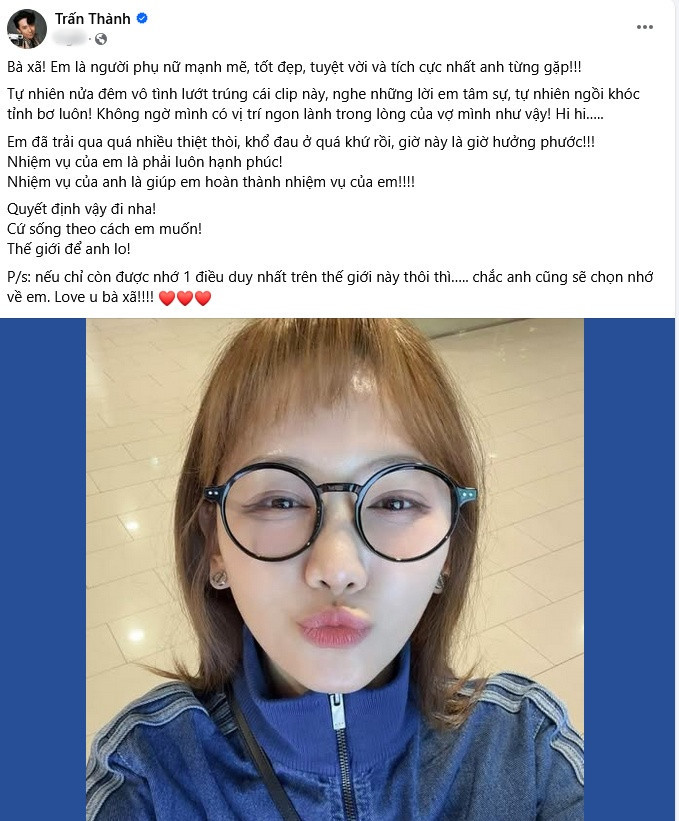Click the paragraph starting "Tự nhiên nửa đêm"

pyautogui.click(x=324, y=104)
